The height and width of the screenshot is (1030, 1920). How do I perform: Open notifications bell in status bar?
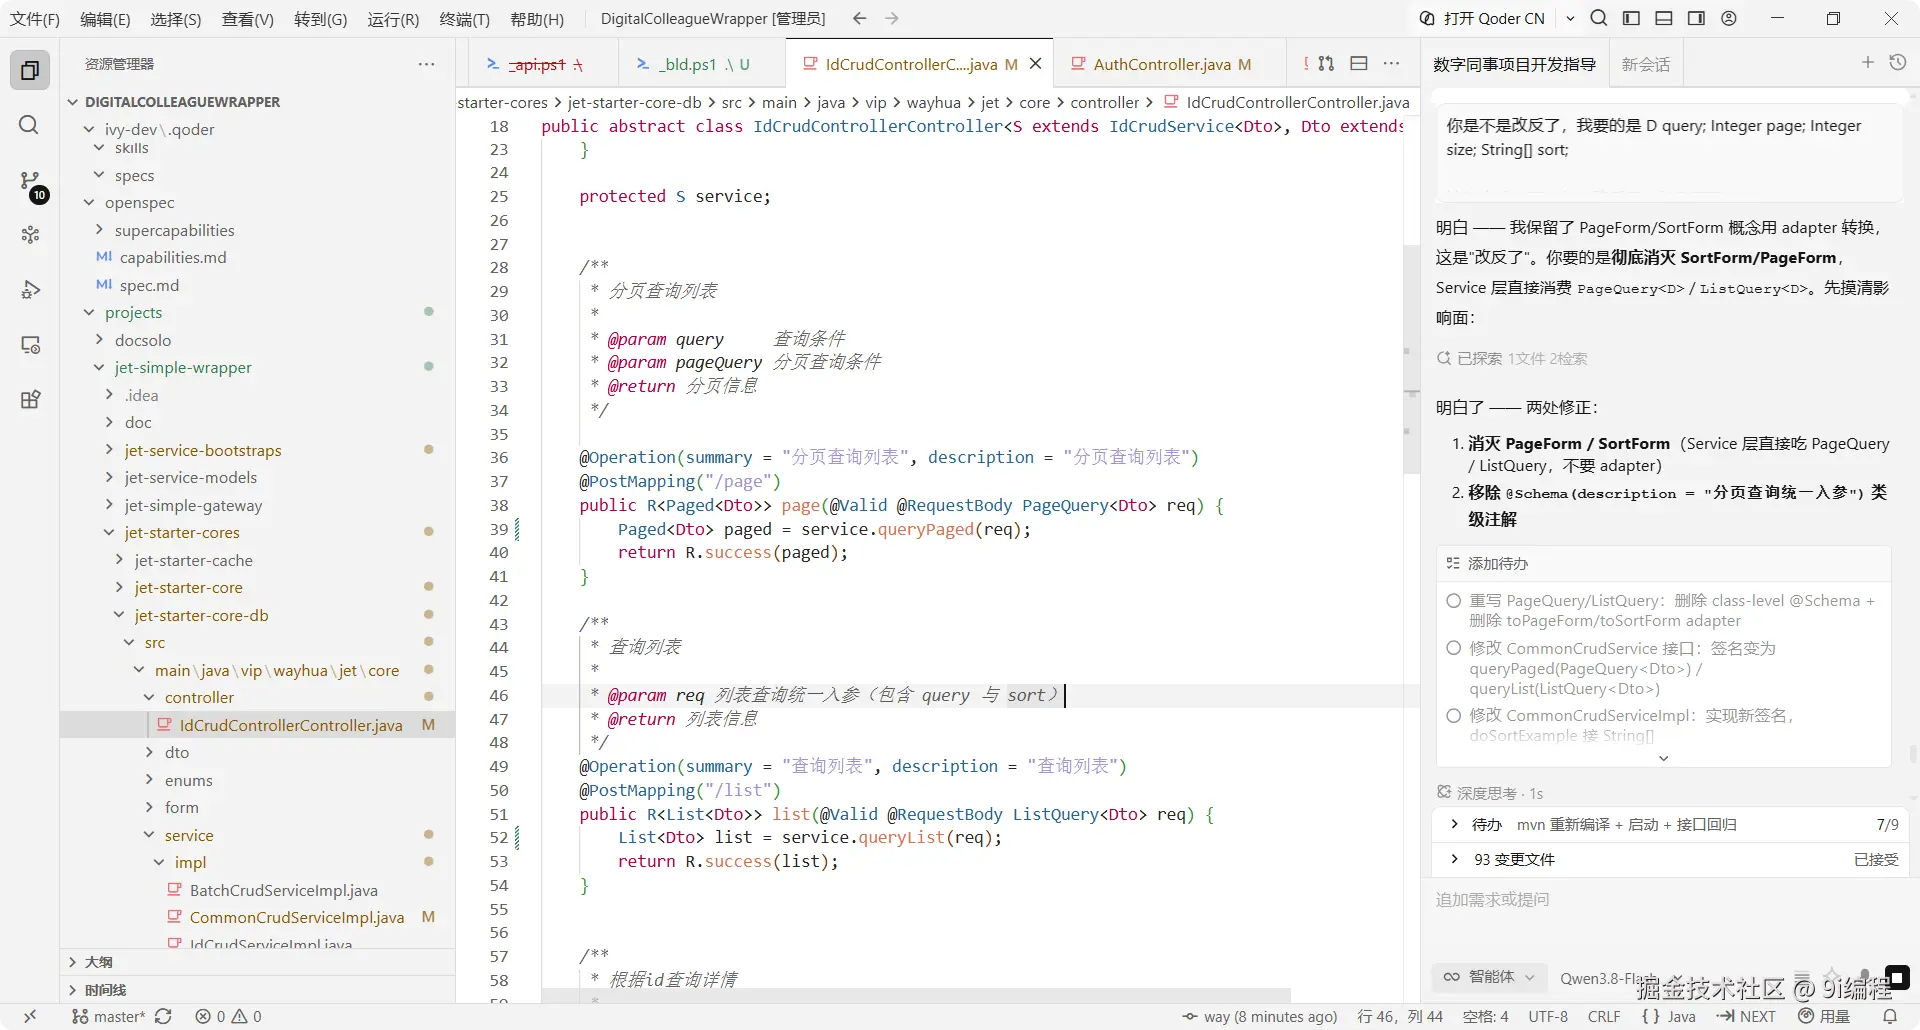[x=1890, y=1016]
